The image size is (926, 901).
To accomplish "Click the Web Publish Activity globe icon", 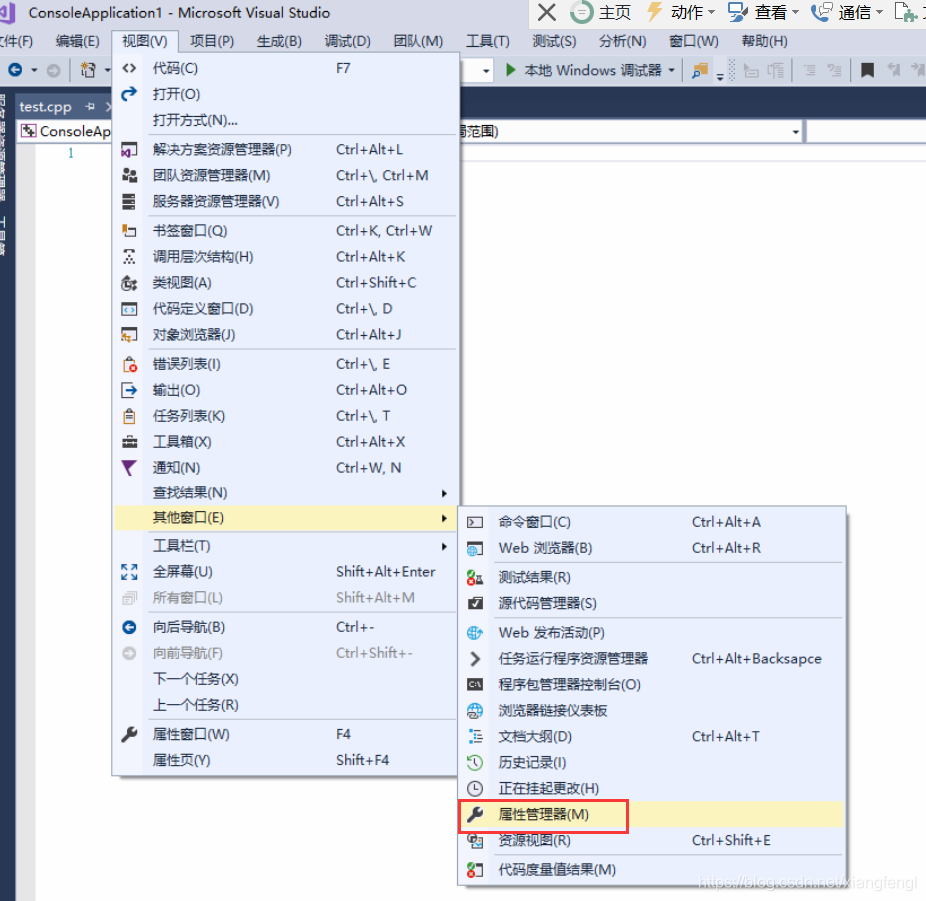I will pos(475,633).
